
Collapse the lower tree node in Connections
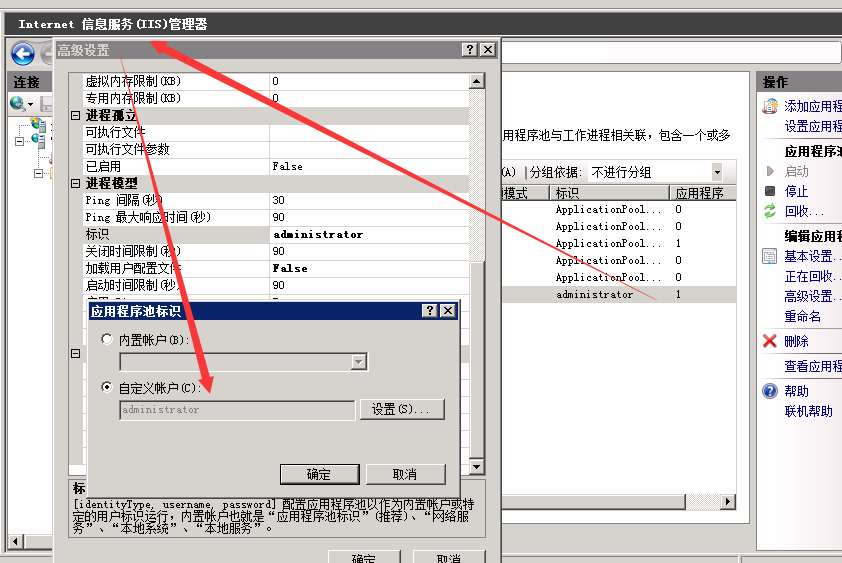[38, 174]
